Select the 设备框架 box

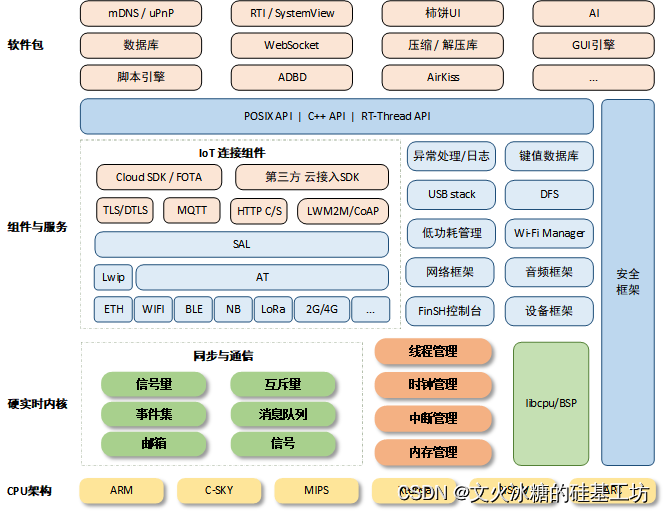[x=549, y=311]
